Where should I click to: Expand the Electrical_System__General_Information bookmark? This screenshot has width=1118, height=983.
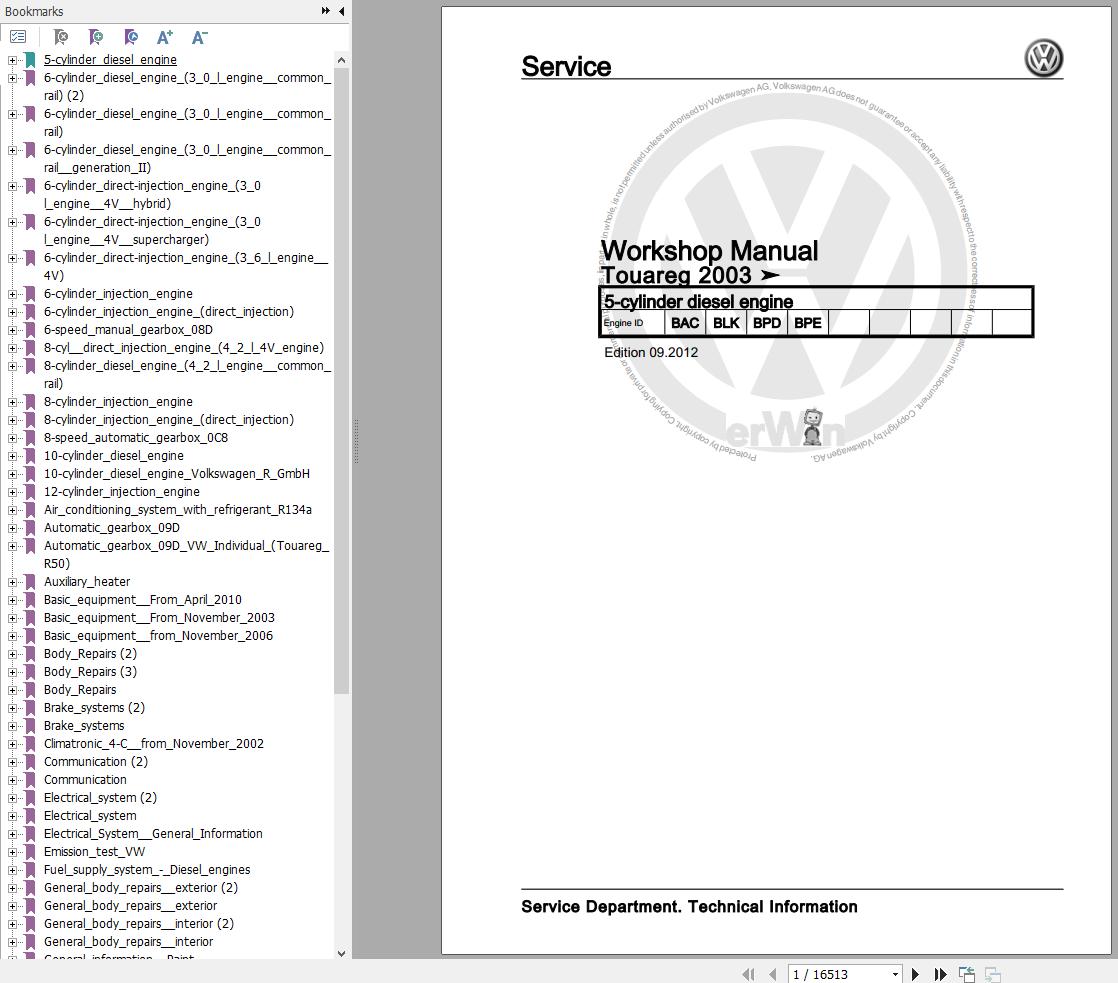(x=12, y=834)
